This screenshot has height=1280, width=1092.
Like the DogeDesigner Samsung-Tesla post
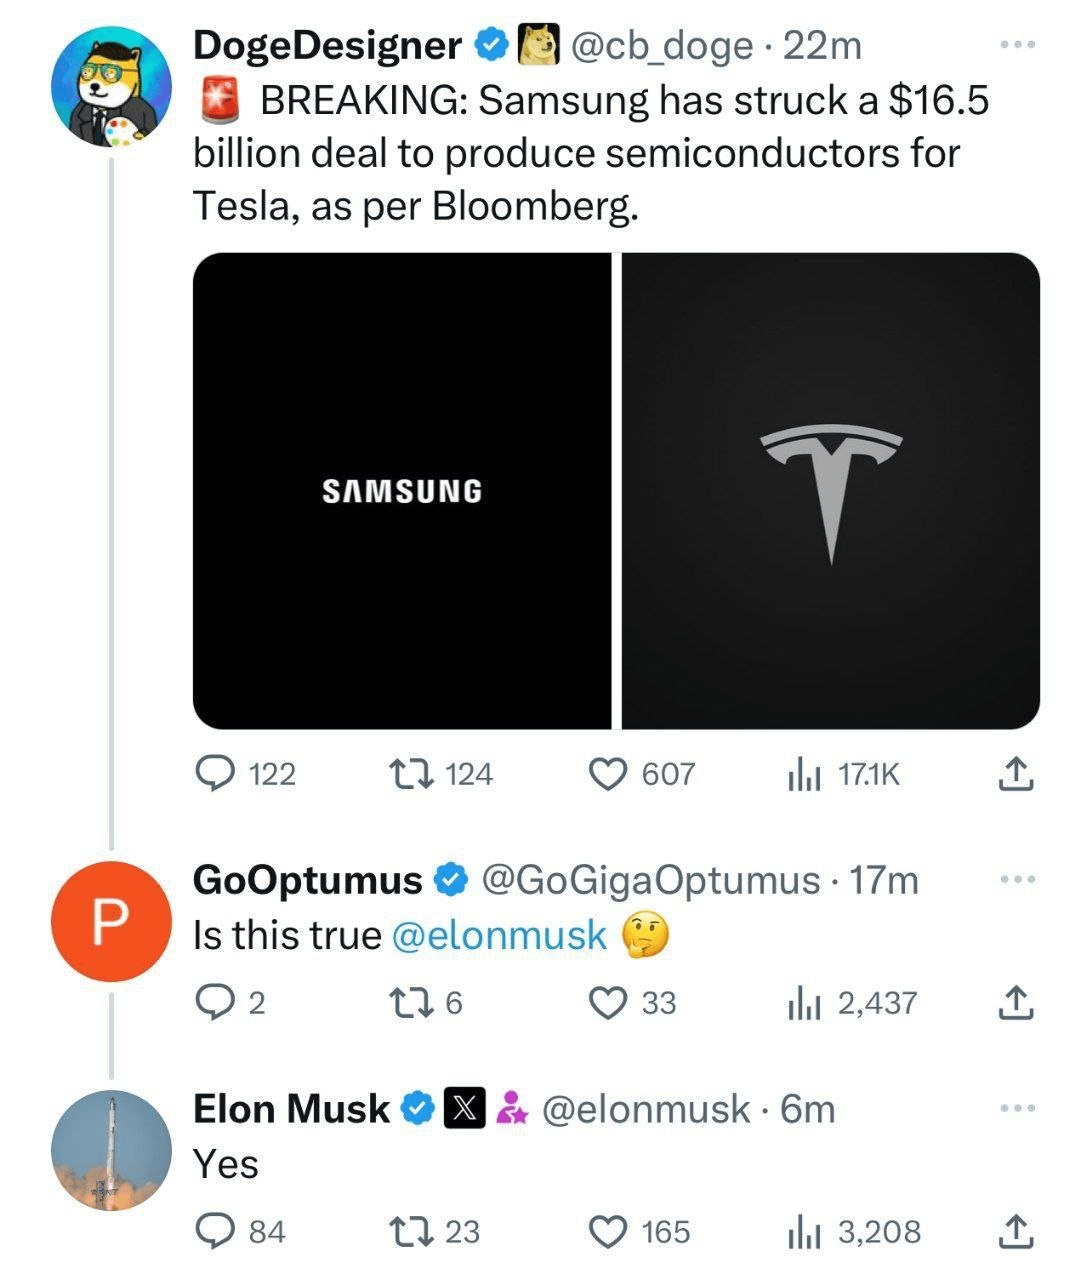(607, 773)
